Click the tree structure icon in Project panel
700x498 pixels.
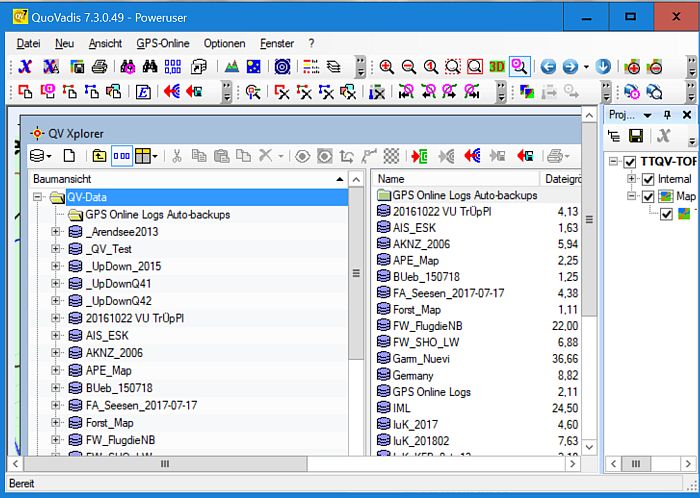(x=614, y=136)
